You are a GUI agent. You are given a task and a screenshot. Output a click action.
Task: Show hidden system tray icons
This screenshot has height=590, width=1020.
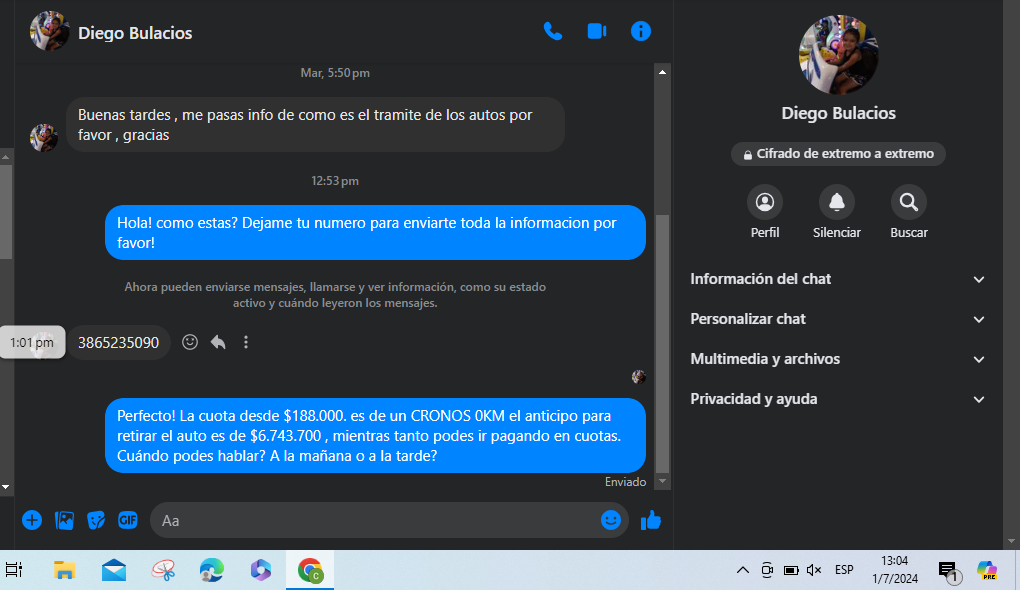(x=742, y=570)
